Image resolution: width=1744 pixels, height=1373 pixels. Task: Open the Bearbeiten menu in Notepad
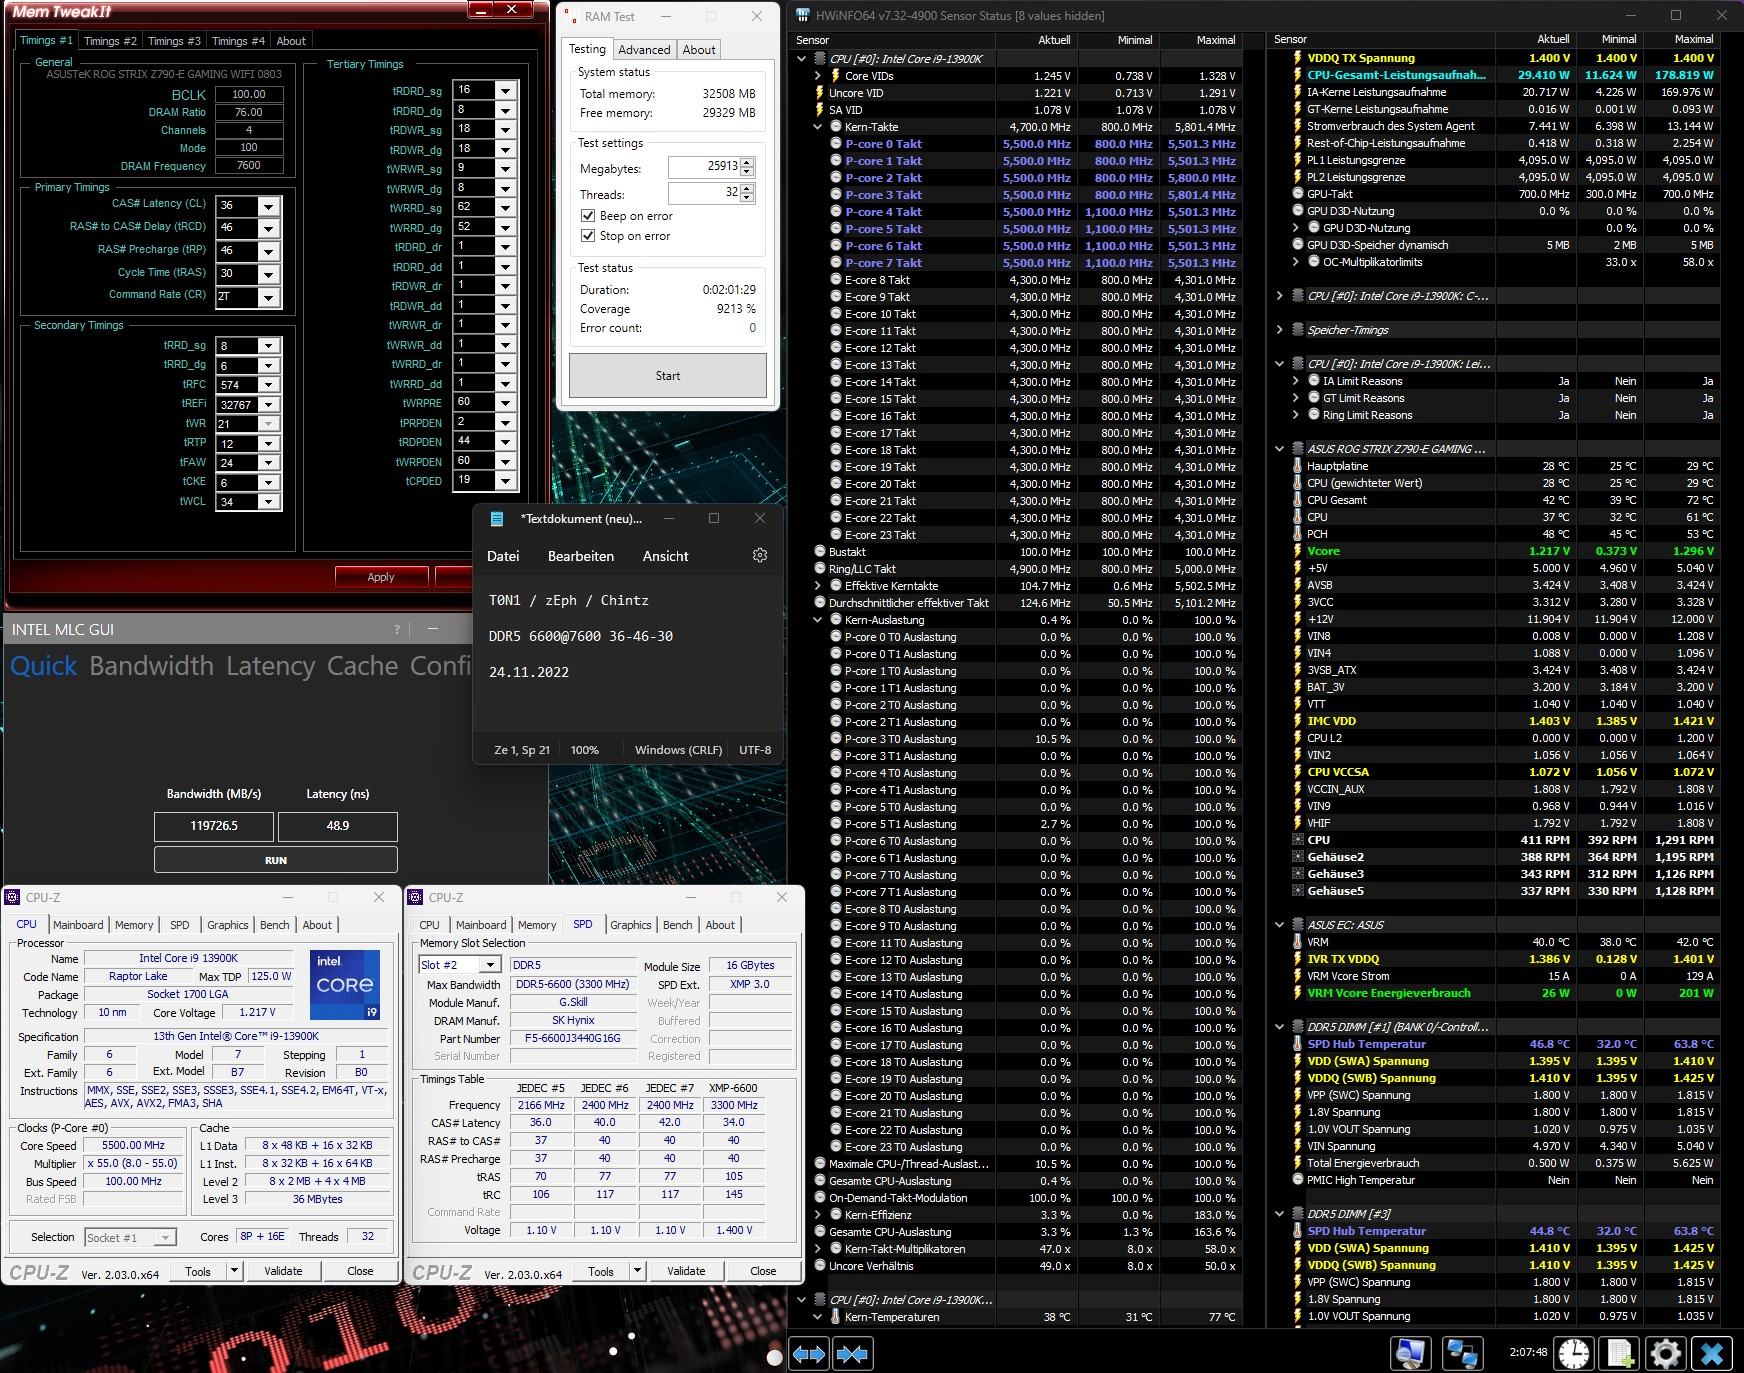[581, 556]
